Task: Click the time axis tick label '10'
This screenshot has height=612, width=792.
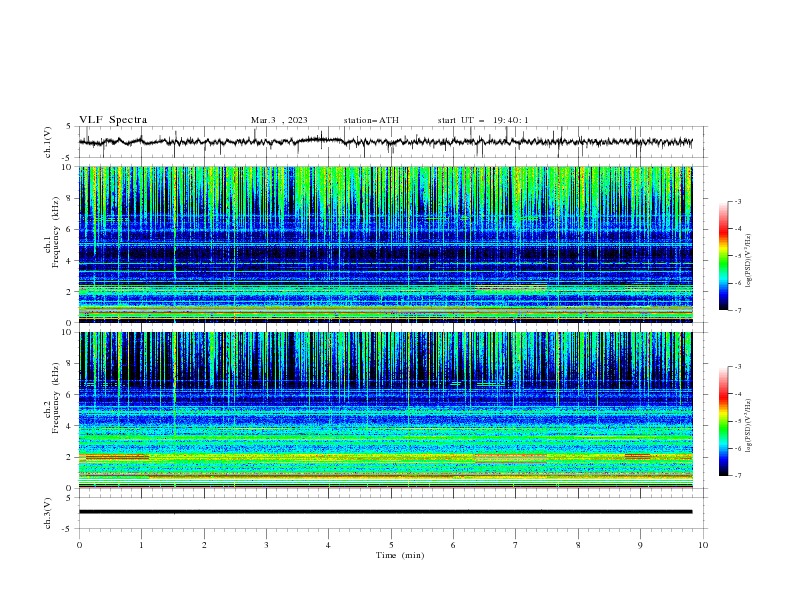Action: [x=703, y=545]
